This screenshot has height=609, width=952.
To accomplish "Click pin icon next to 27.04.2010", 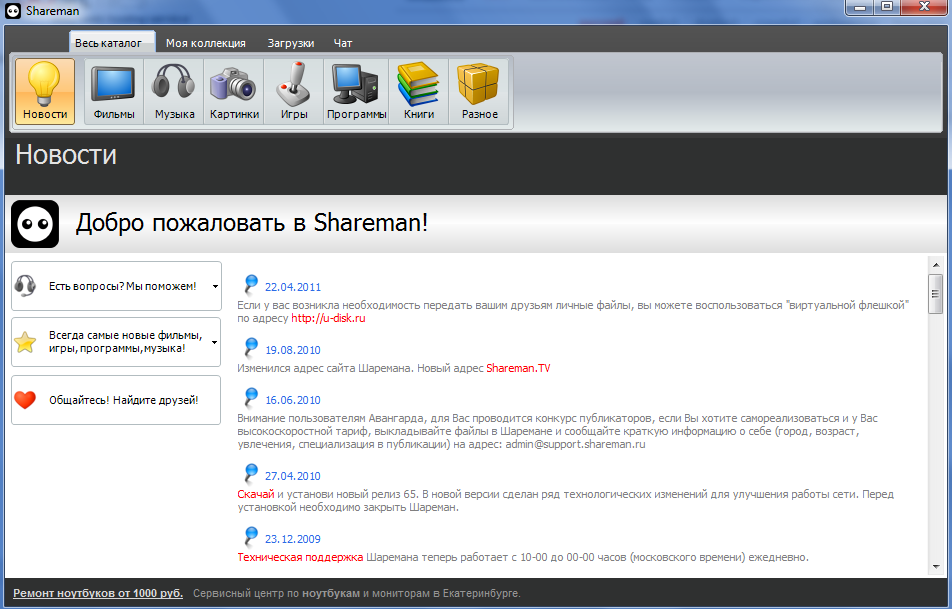I will click(251, 472).
